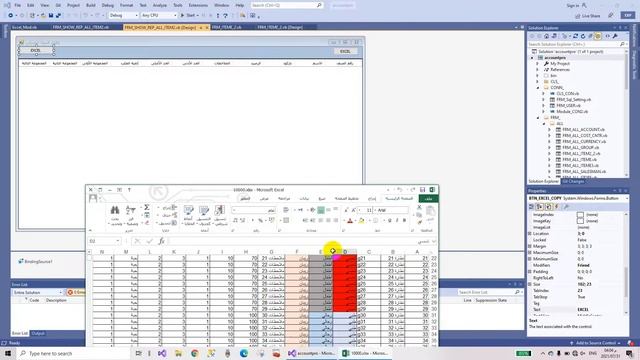
Task: Toggle Italic formatting in Excel ribbon
Action: [x=397, y=220]
